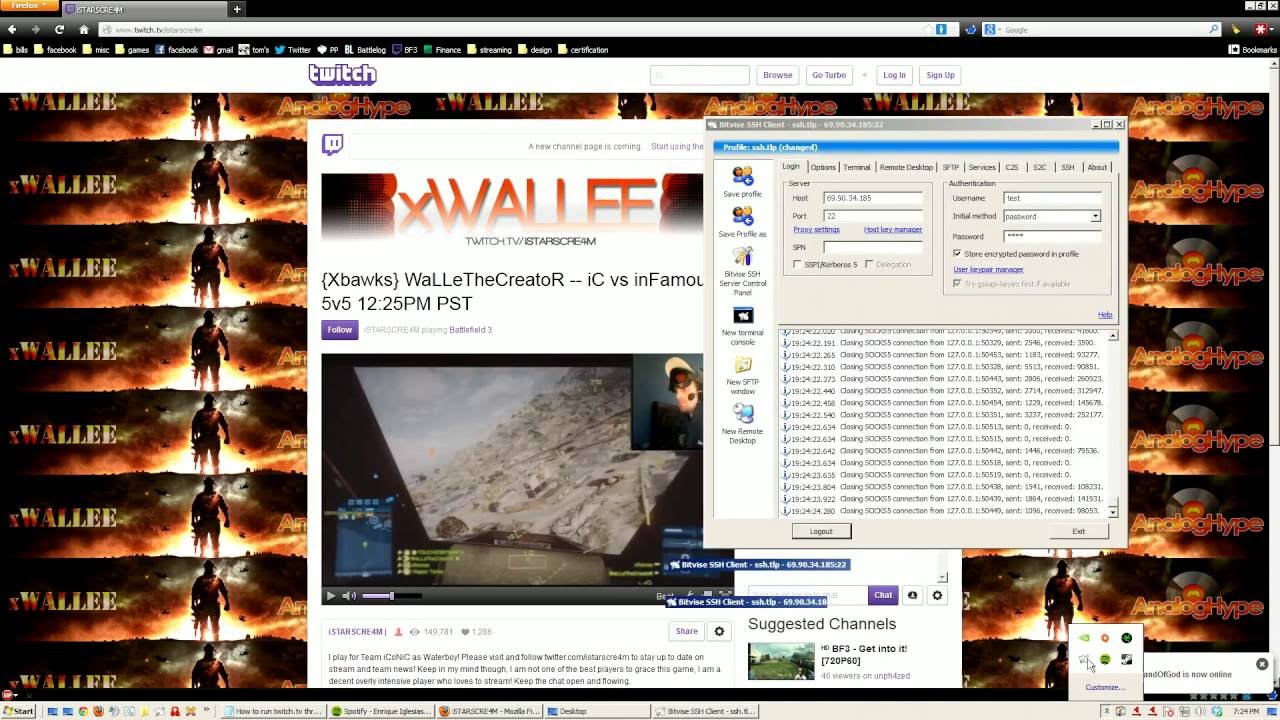Click Log In on Twitch

894,75
